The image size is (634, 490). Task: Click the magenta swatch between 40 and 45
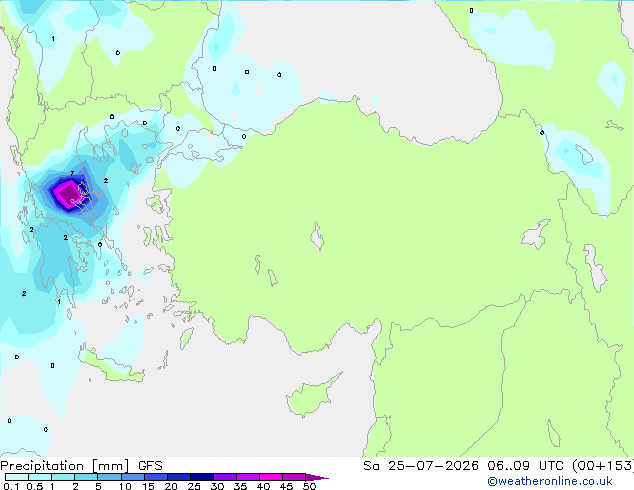coord(271,477)
